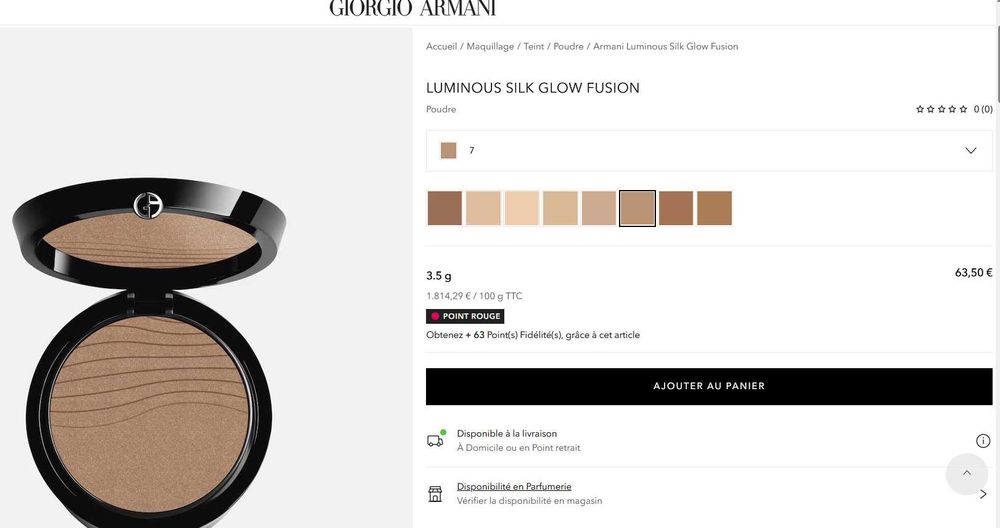Click the Point Rouge badge
The width and height of the screenshot is (1000, 528).
click(x=465, y=316)
